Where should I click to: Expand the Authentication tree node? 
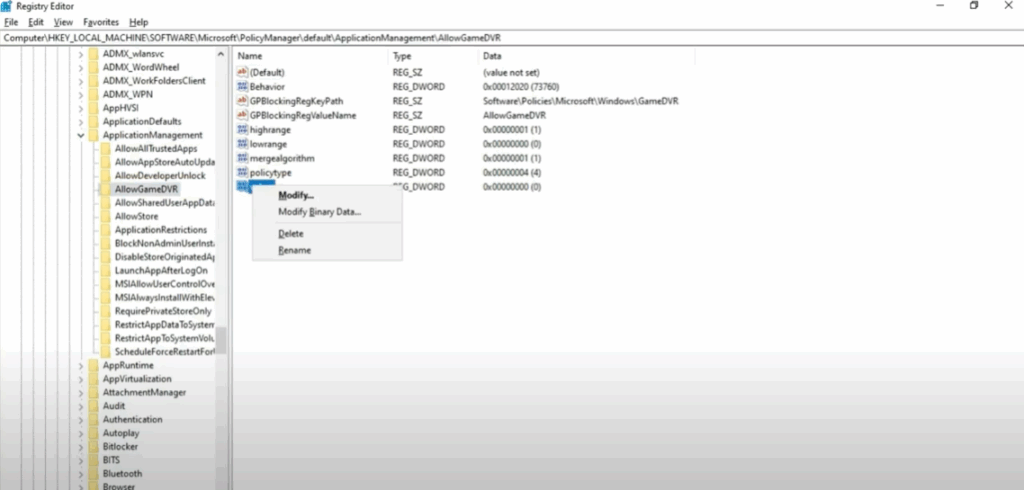tap(81, 420)
